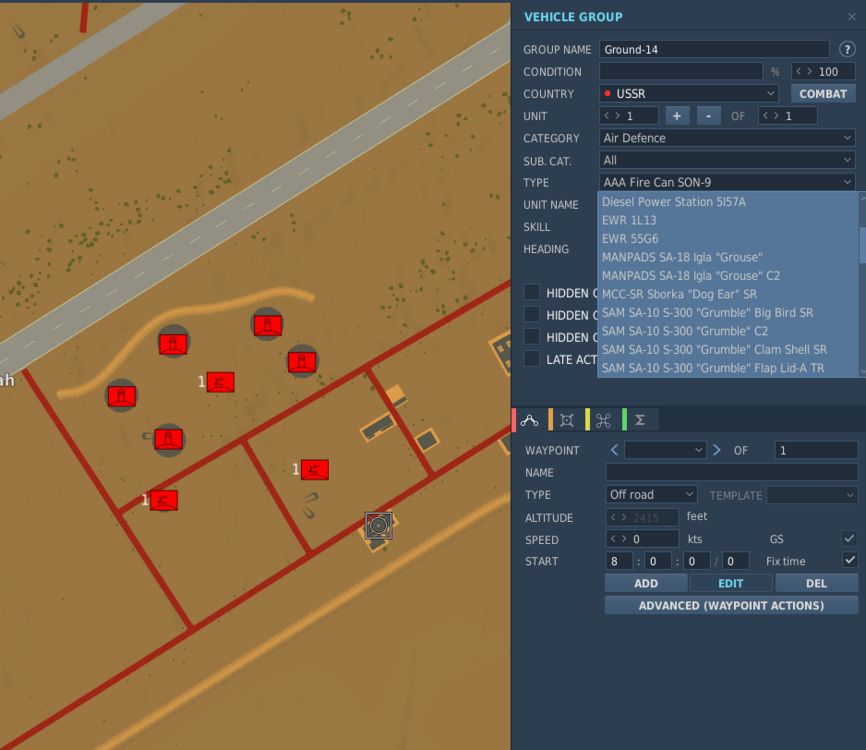Viewport: 866px width, 750px height.
Task: Toggle the GS speed checkbox
Action: [849, 538]
